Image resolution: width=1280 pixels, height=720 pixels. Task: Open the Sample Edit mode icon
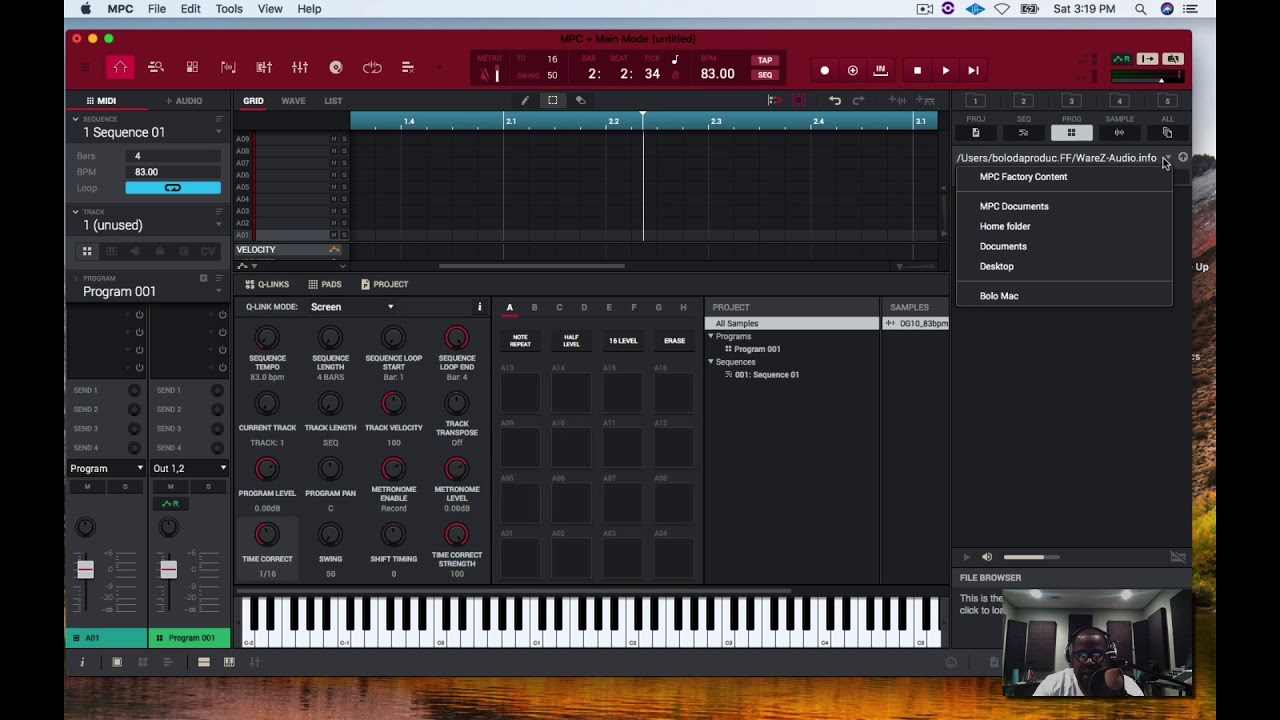click(x=228, y=68)
